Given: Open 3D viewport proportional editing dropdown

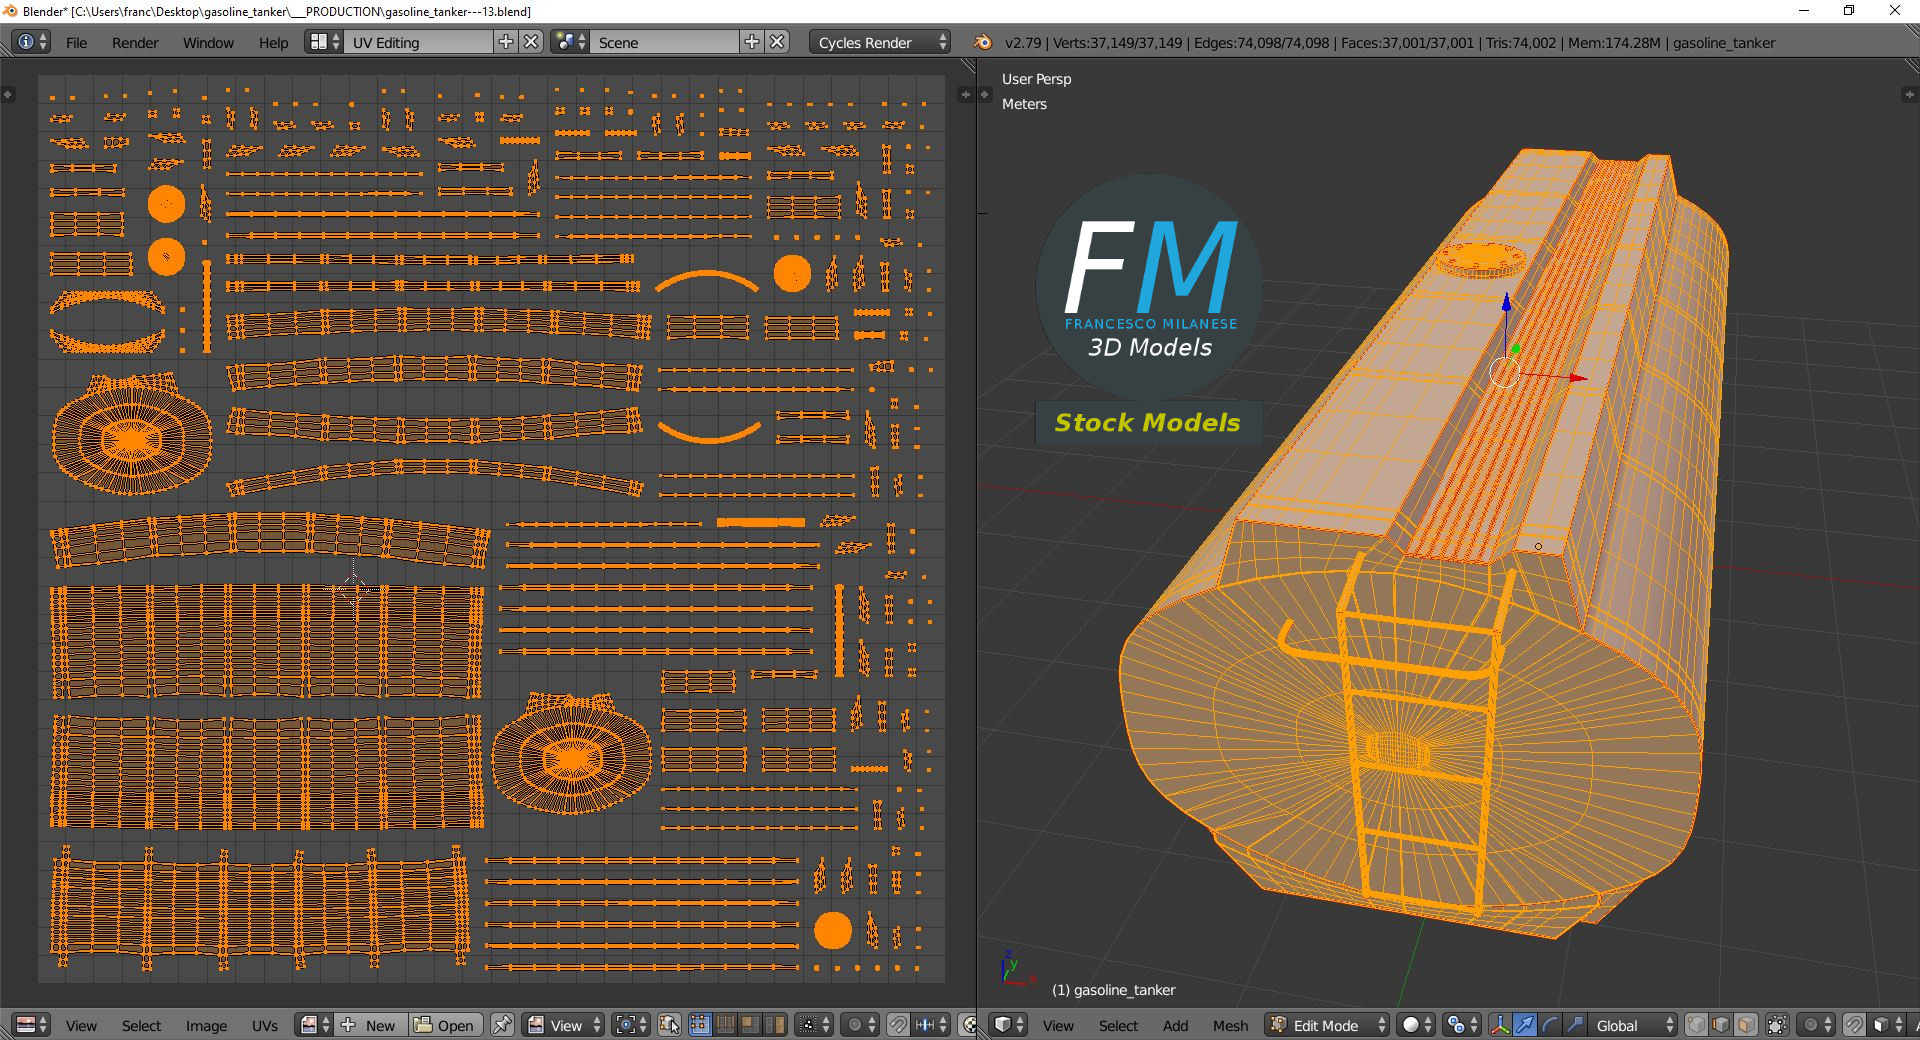Looking at the screenshot, I should pyautogui.click(x=1816, y=1025).
